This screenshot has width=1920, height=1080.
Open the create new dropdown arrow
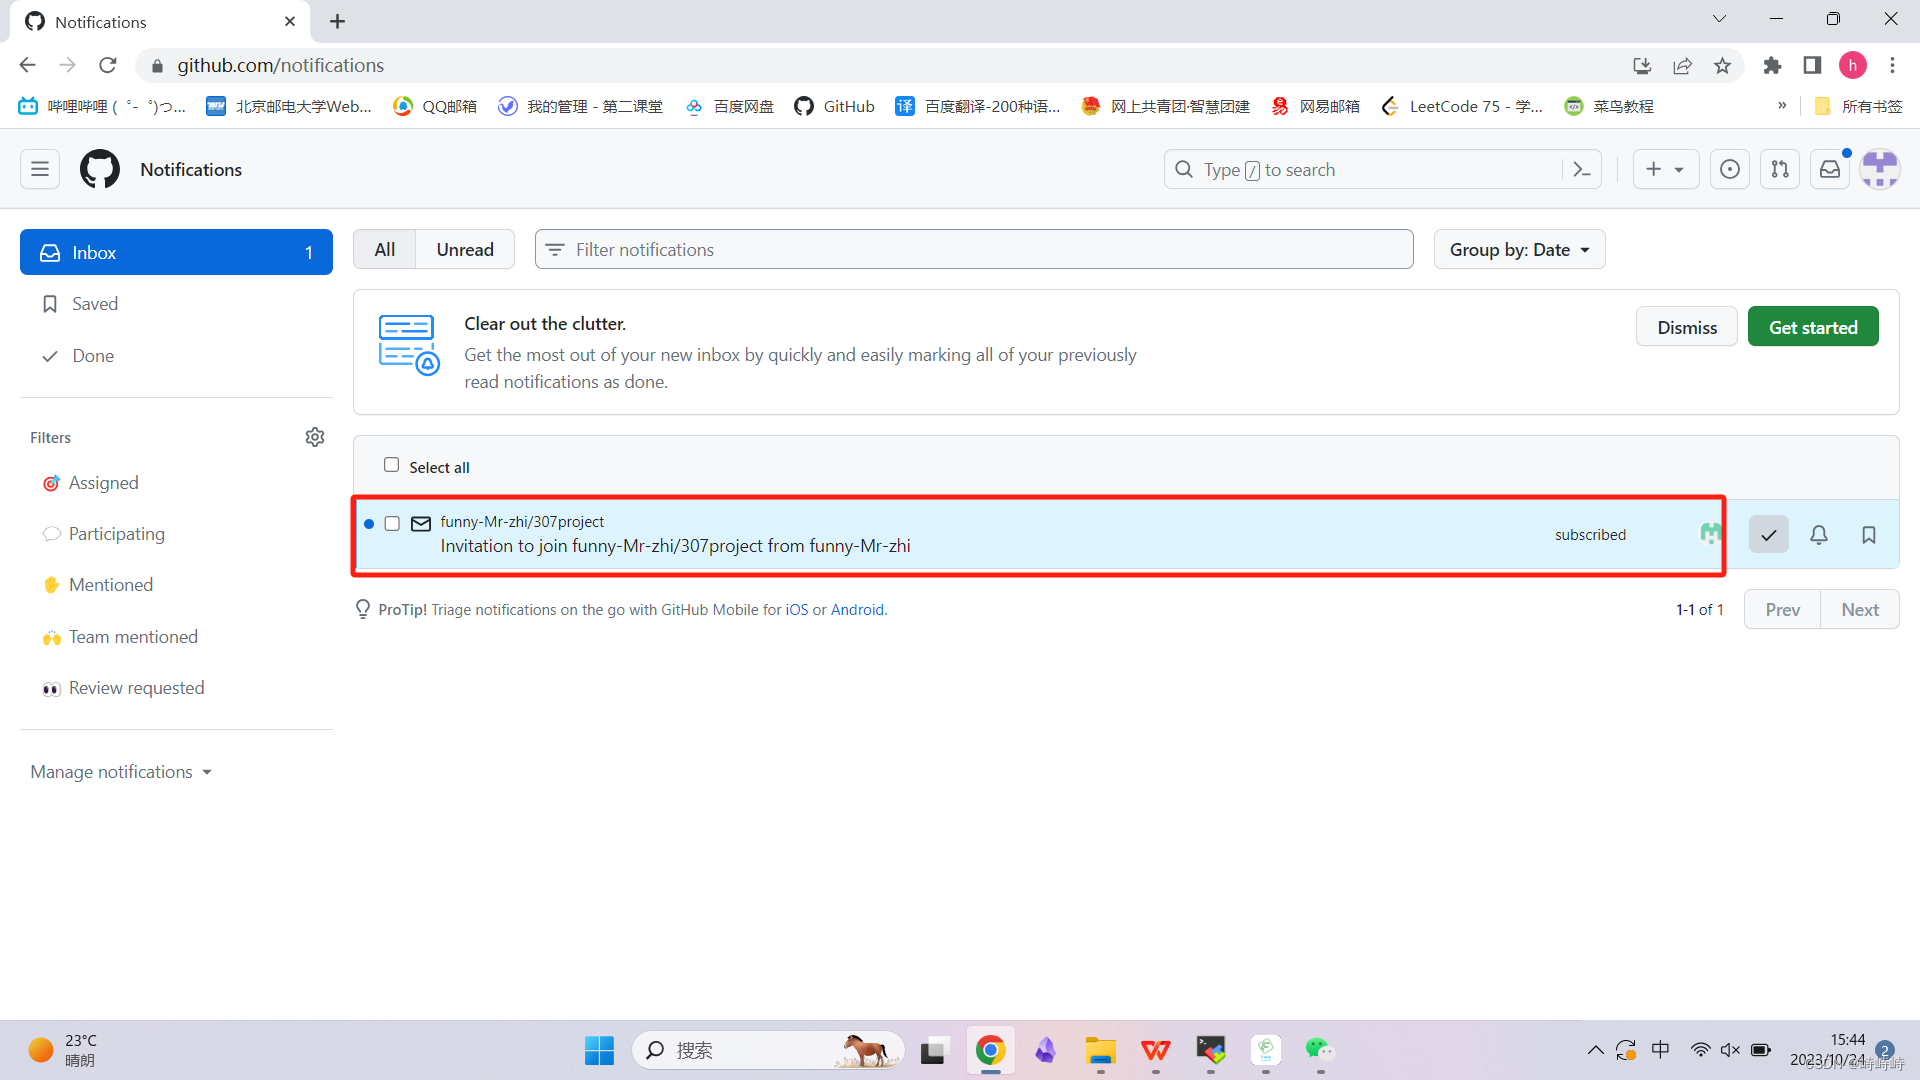(1679, 169)
